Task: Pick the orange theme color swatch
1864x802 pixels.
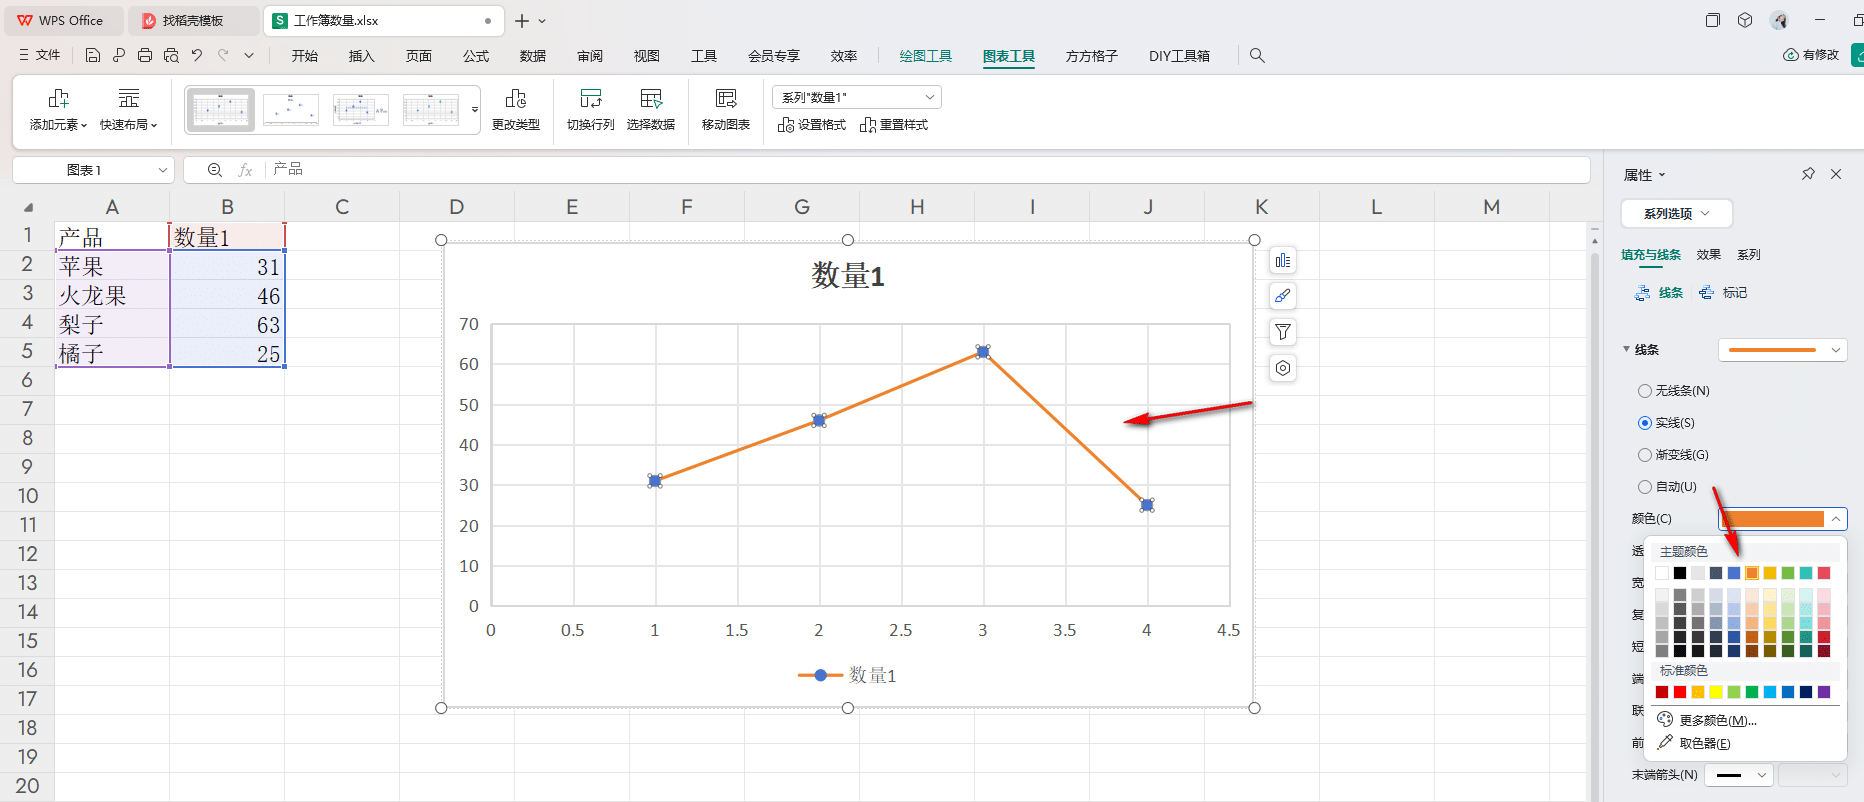Action: click(x=1752, y=573)
